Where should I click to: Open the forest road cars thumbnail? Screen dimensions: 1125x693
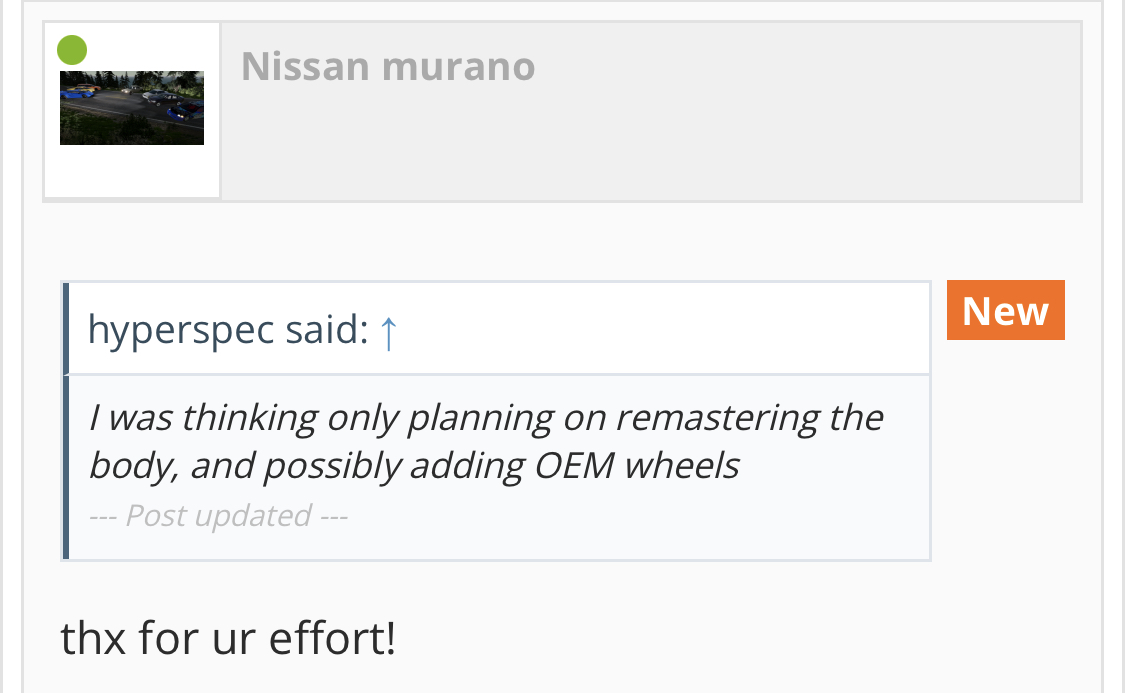(x=132, y=108)
